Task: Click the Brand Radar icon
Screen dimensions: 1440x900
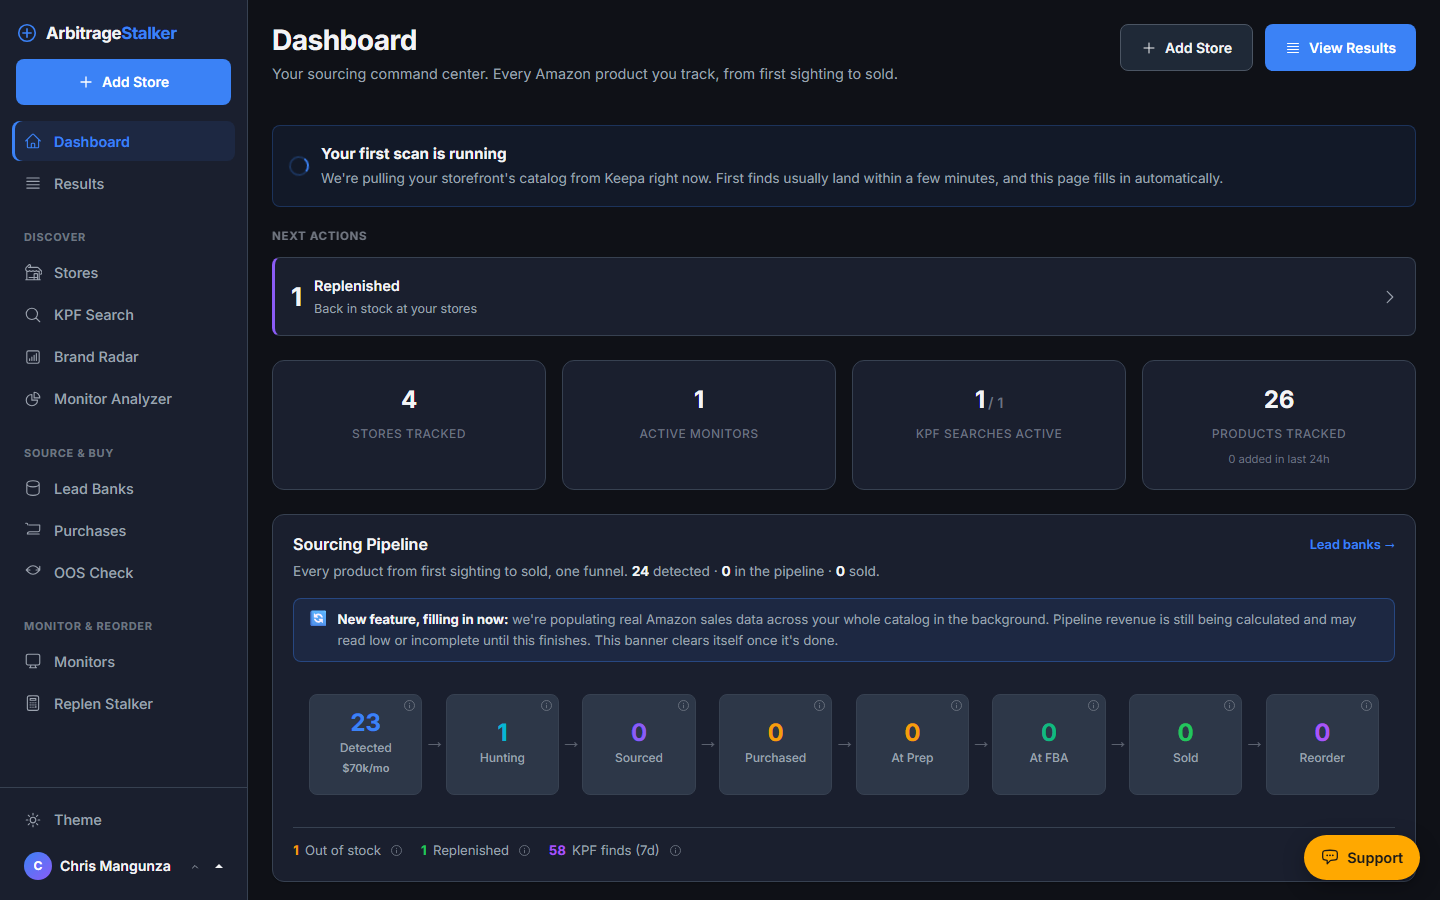Action: click(x=33, y=357)
